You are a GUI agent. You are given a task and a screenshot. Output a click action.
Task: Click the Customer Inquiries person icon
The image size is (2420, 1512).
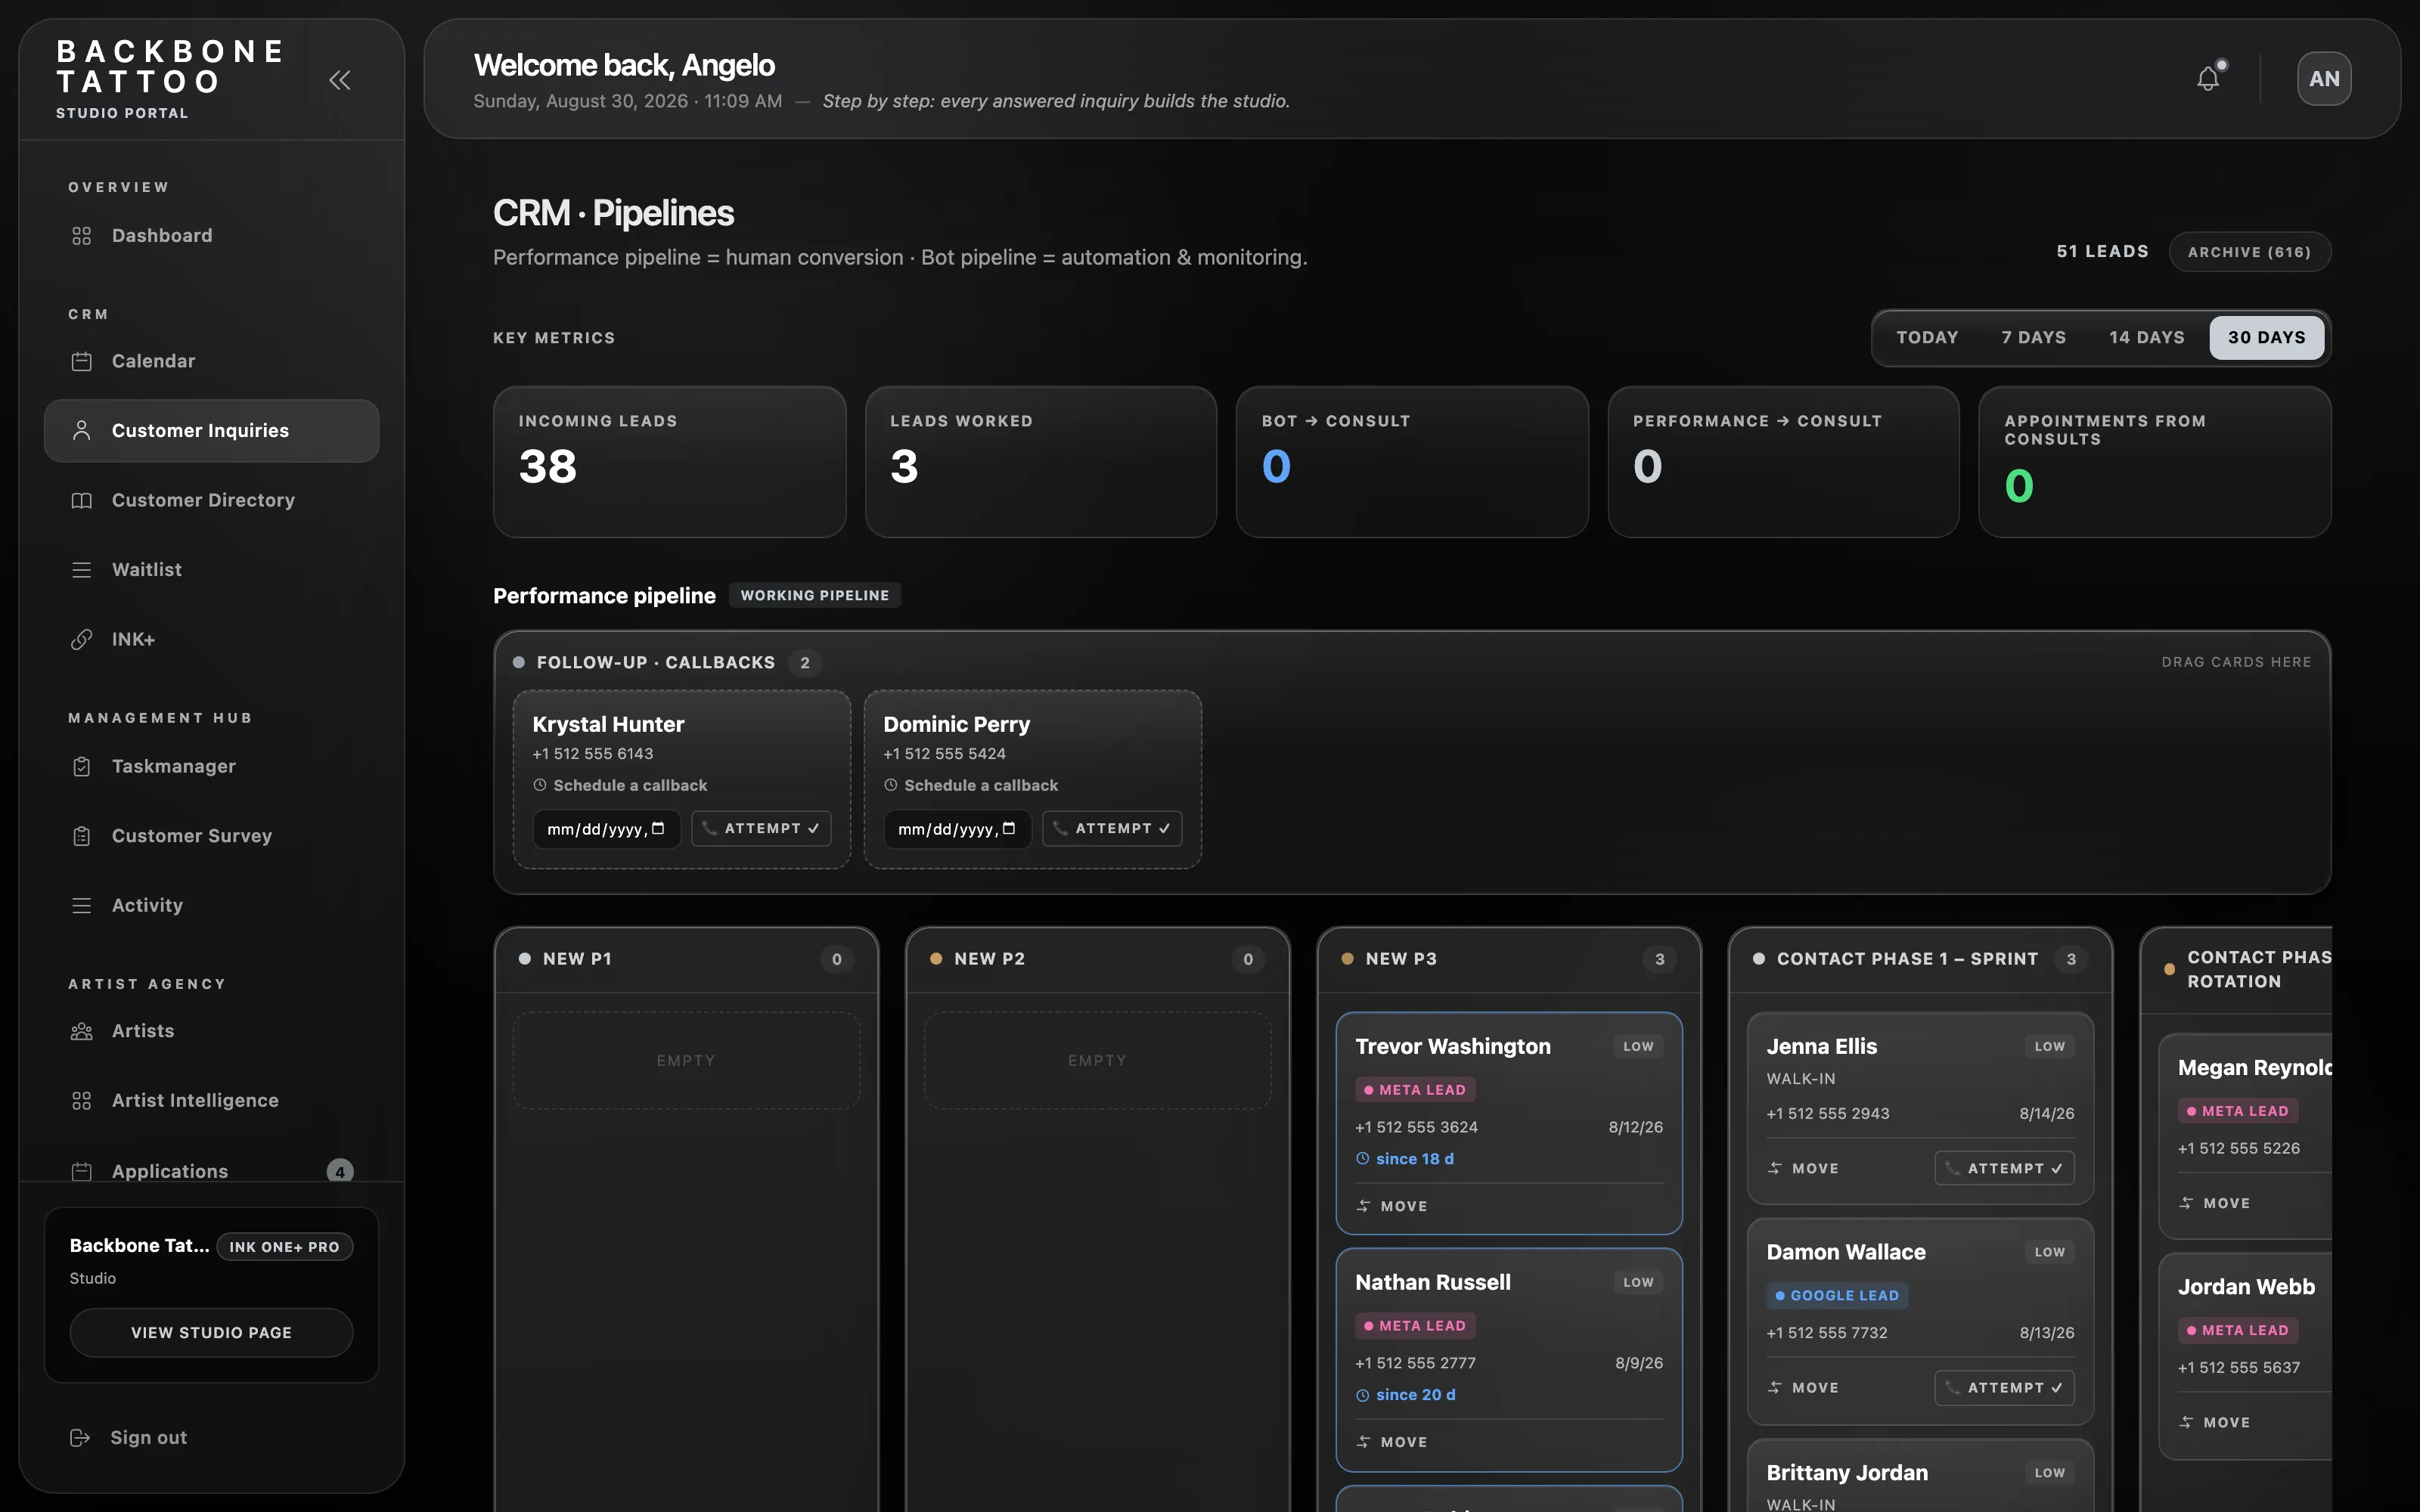[x=82, y=431]
